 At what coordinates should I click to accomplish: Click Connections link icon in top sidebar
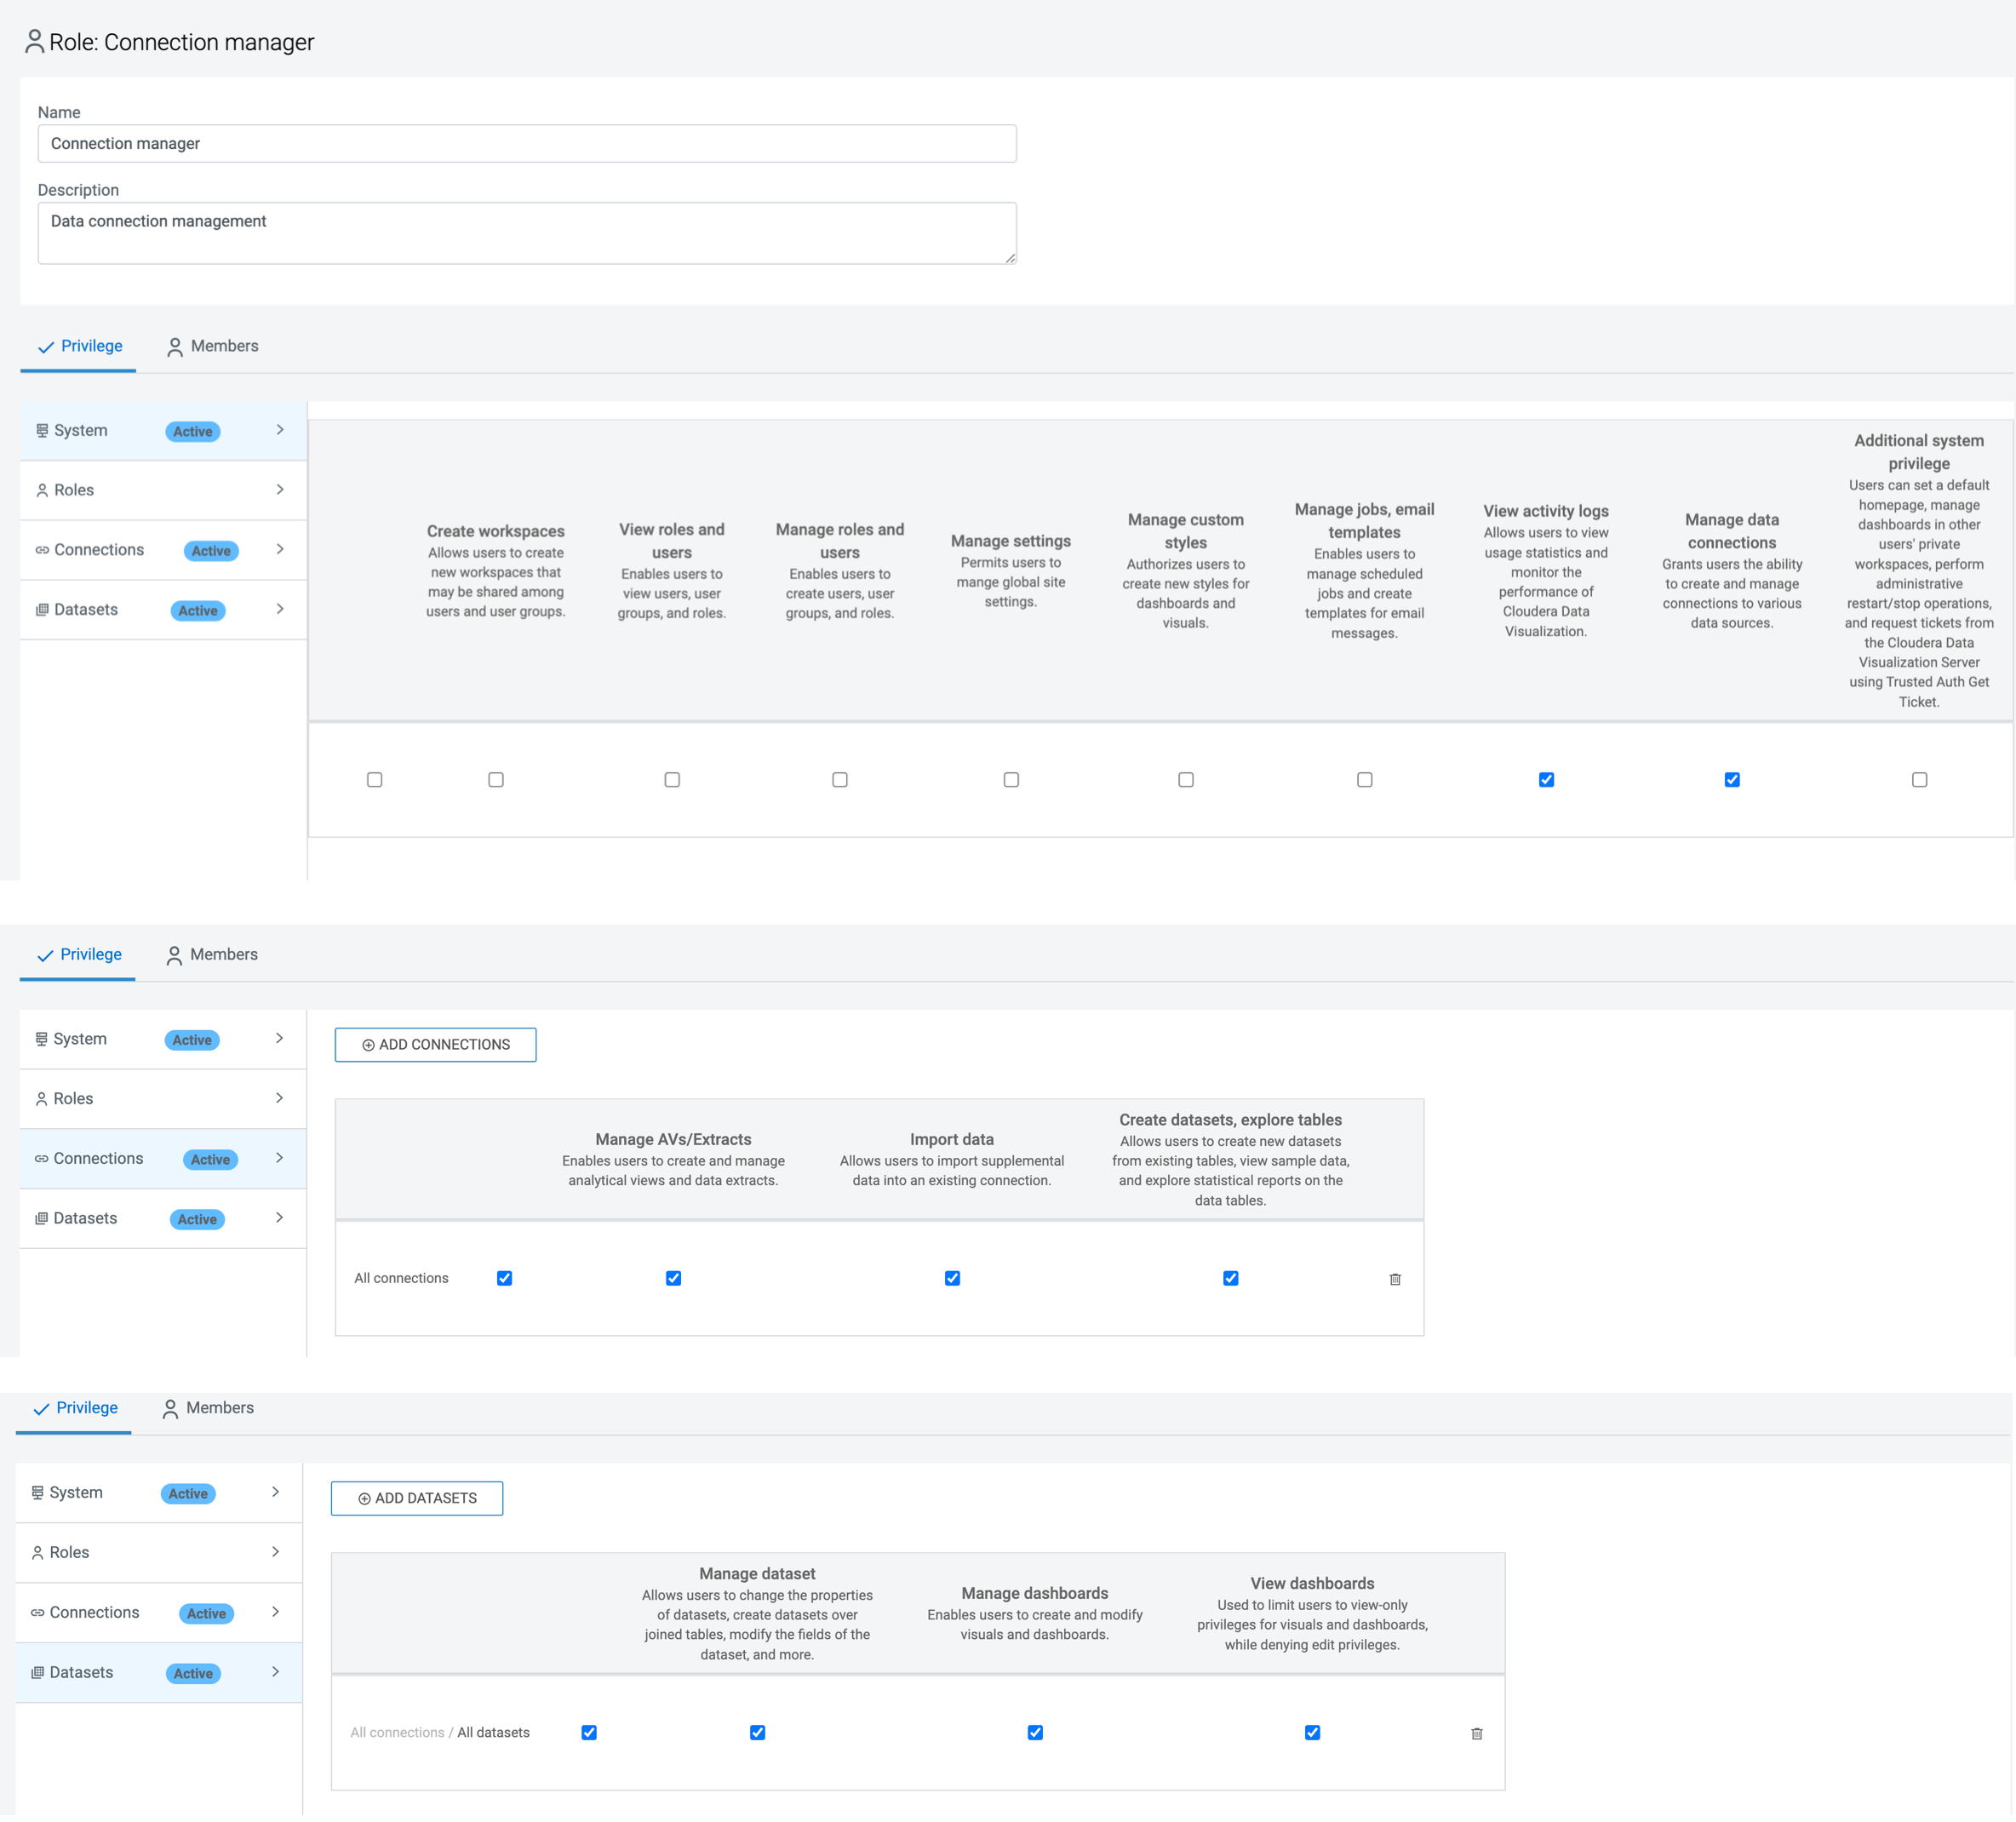[42, 550]
